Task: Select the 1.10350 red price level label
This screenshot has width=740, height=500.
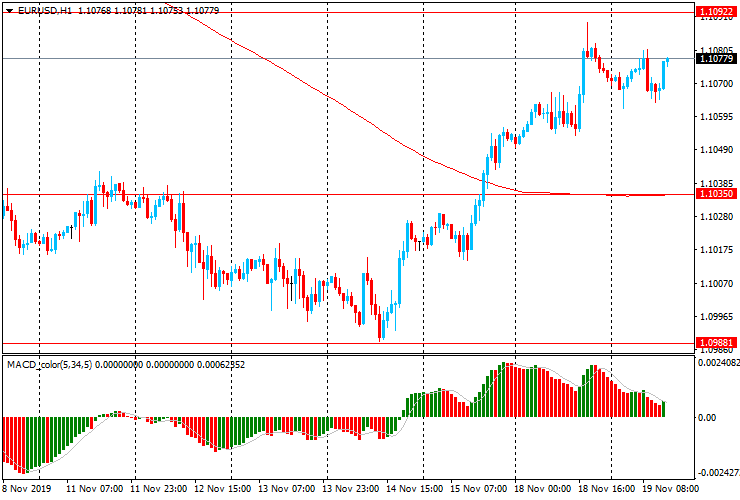Action: pyautogui.click(x=716, y=194)
